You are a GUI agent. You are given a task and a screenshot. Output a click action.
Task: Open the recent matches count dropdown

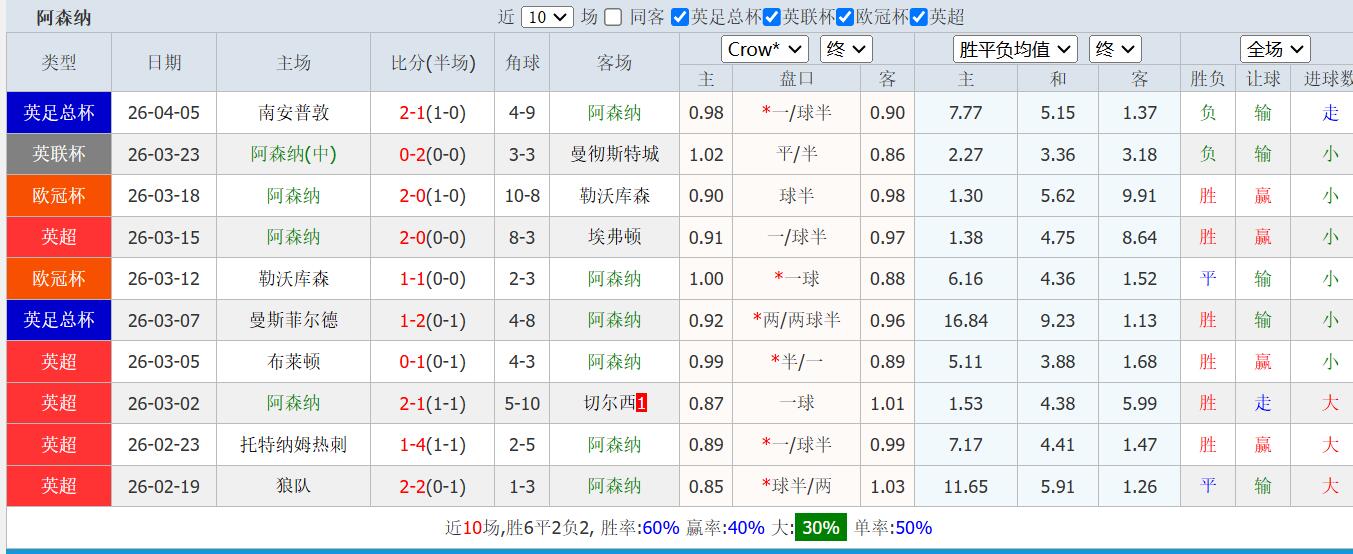(x=547, y=17)
